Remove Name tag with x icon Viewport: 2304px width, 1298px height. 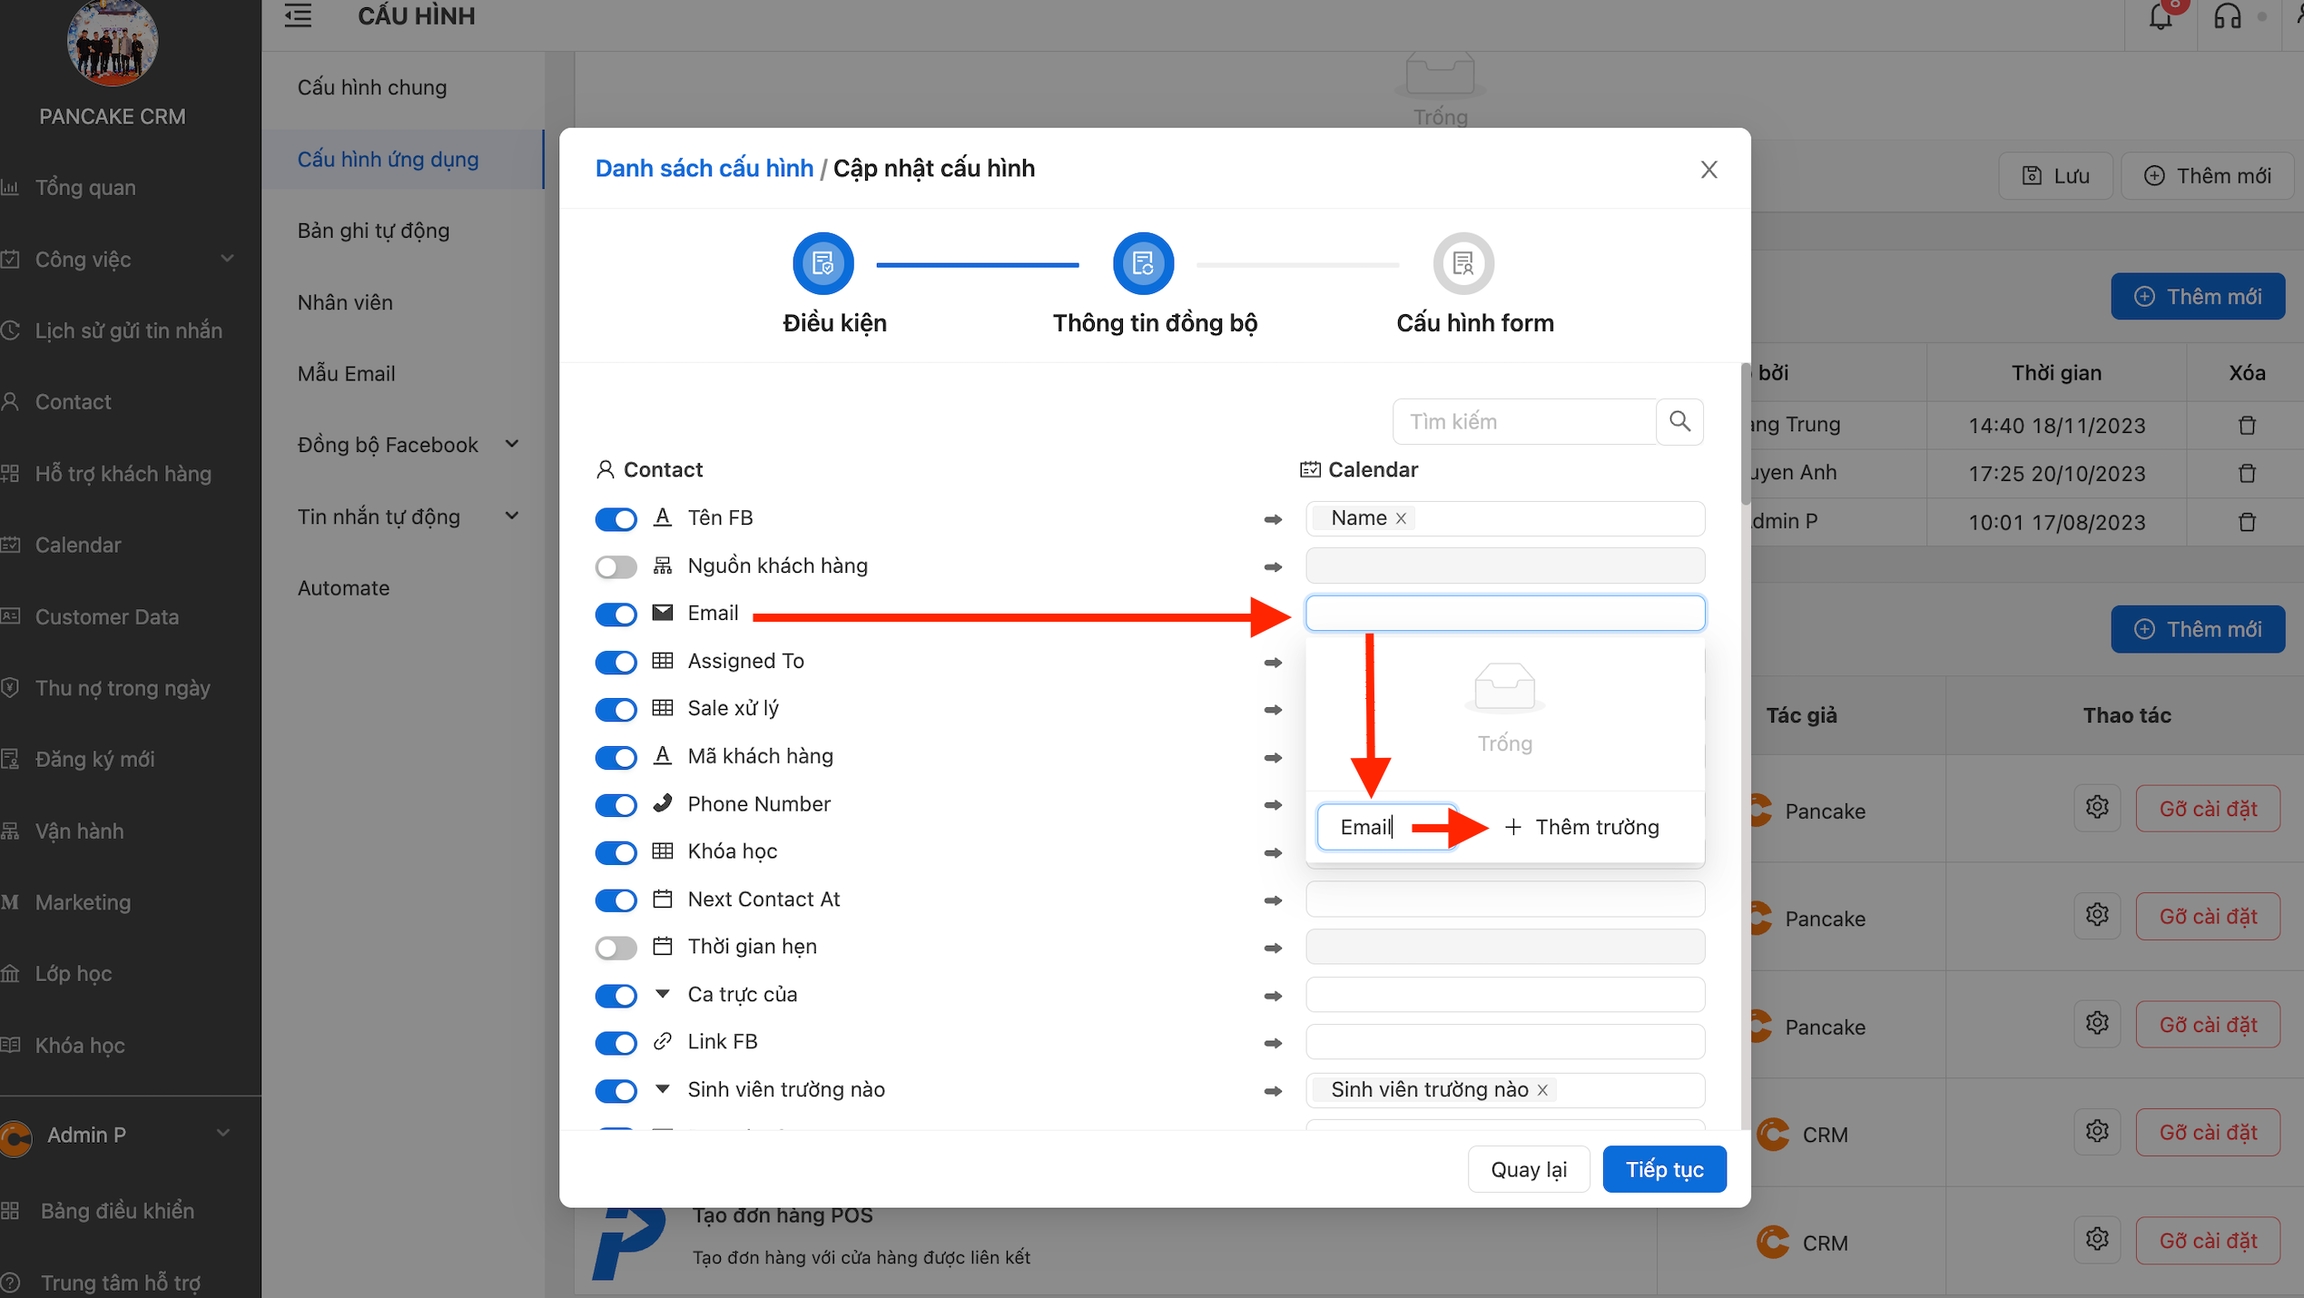(x=1401, y=518)
